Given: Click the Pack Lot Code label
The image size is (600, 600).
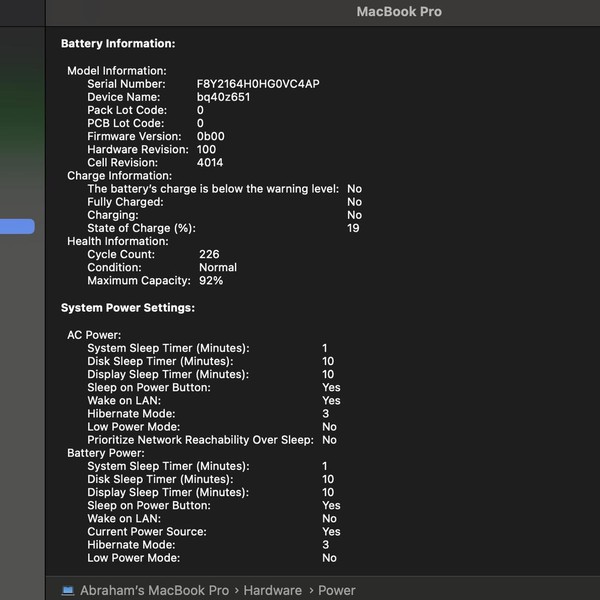Looking at the screenshot, I should click(x=127, y=110).
